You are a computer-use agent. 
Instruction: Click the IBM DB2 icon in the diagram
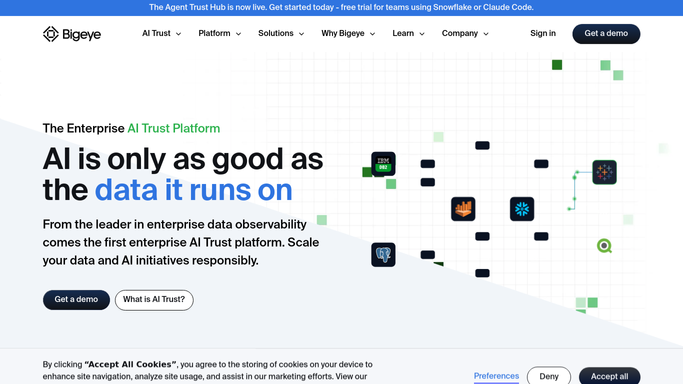click(x=383, y=164)
